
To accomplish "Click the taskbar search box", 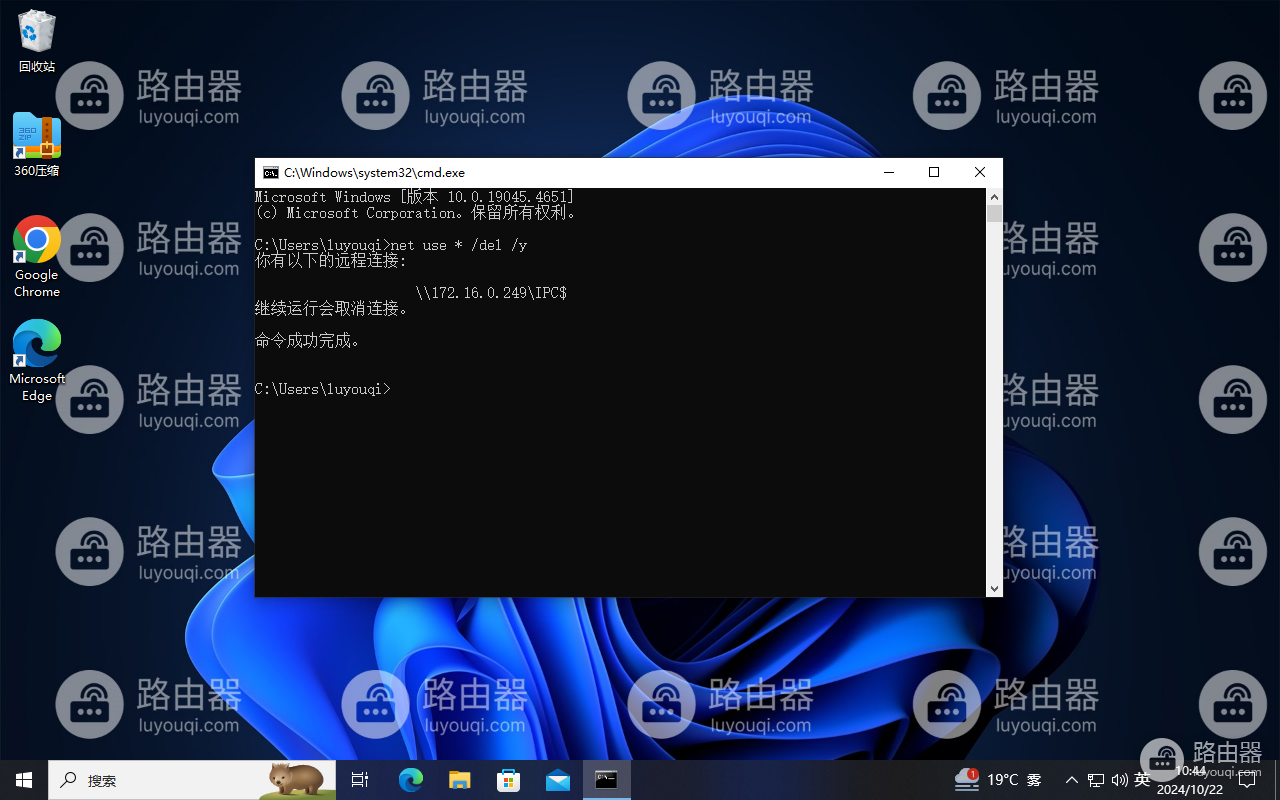I will (x=192, y=780).
